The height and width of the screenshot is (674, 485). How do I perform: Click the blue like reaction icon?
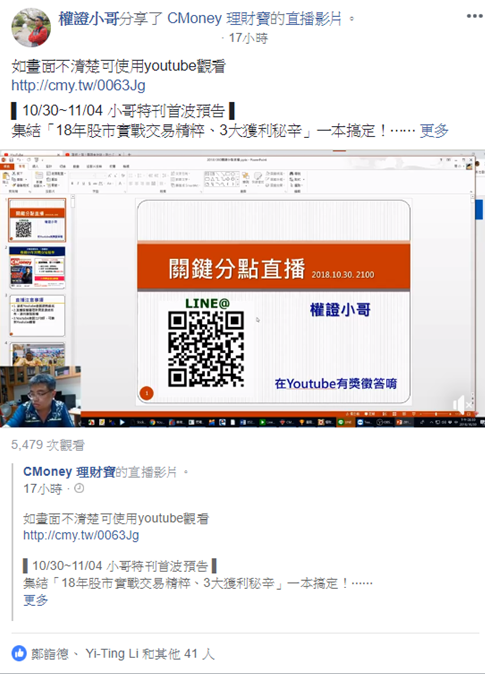click(18, 654)
